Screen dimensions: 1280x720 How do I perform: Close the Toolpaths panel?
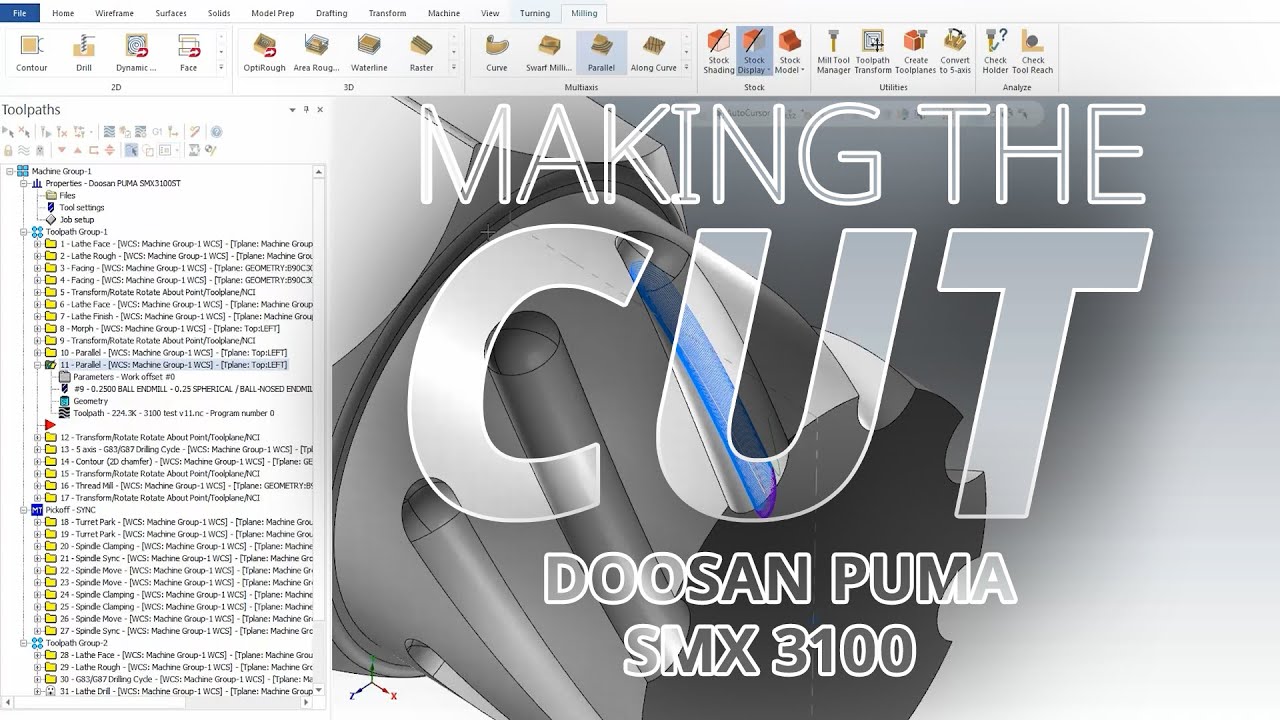click(320, 110)
